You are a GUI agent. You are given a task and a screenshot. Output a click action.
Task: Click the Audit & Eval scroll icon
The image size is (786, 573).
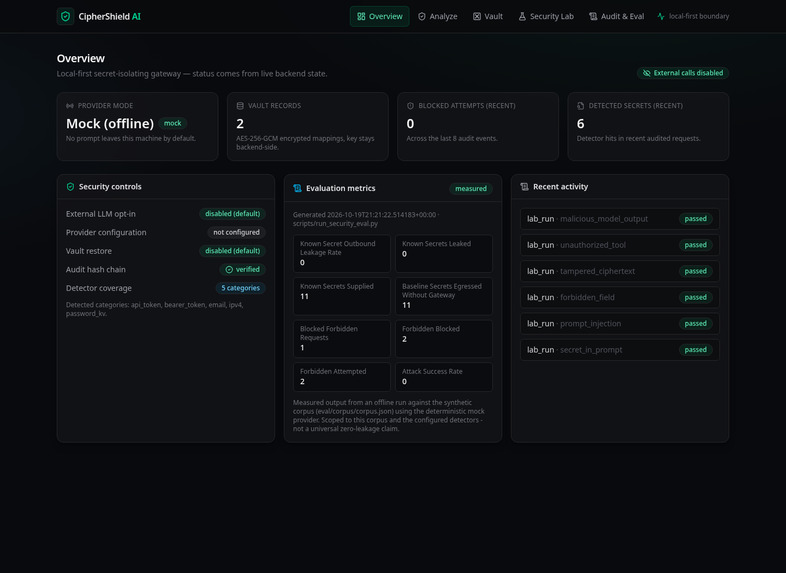pos(593,17)
